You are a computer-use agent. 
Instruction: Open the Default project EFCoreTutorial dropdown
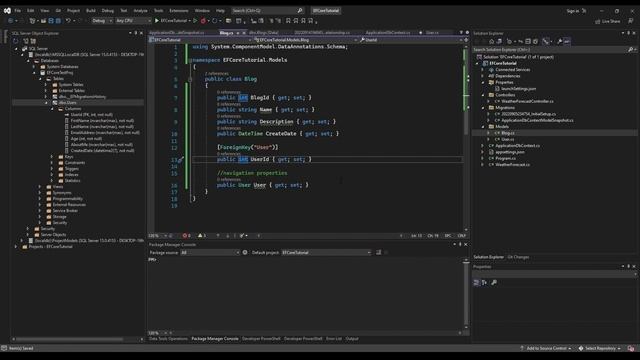pos(327,253)
